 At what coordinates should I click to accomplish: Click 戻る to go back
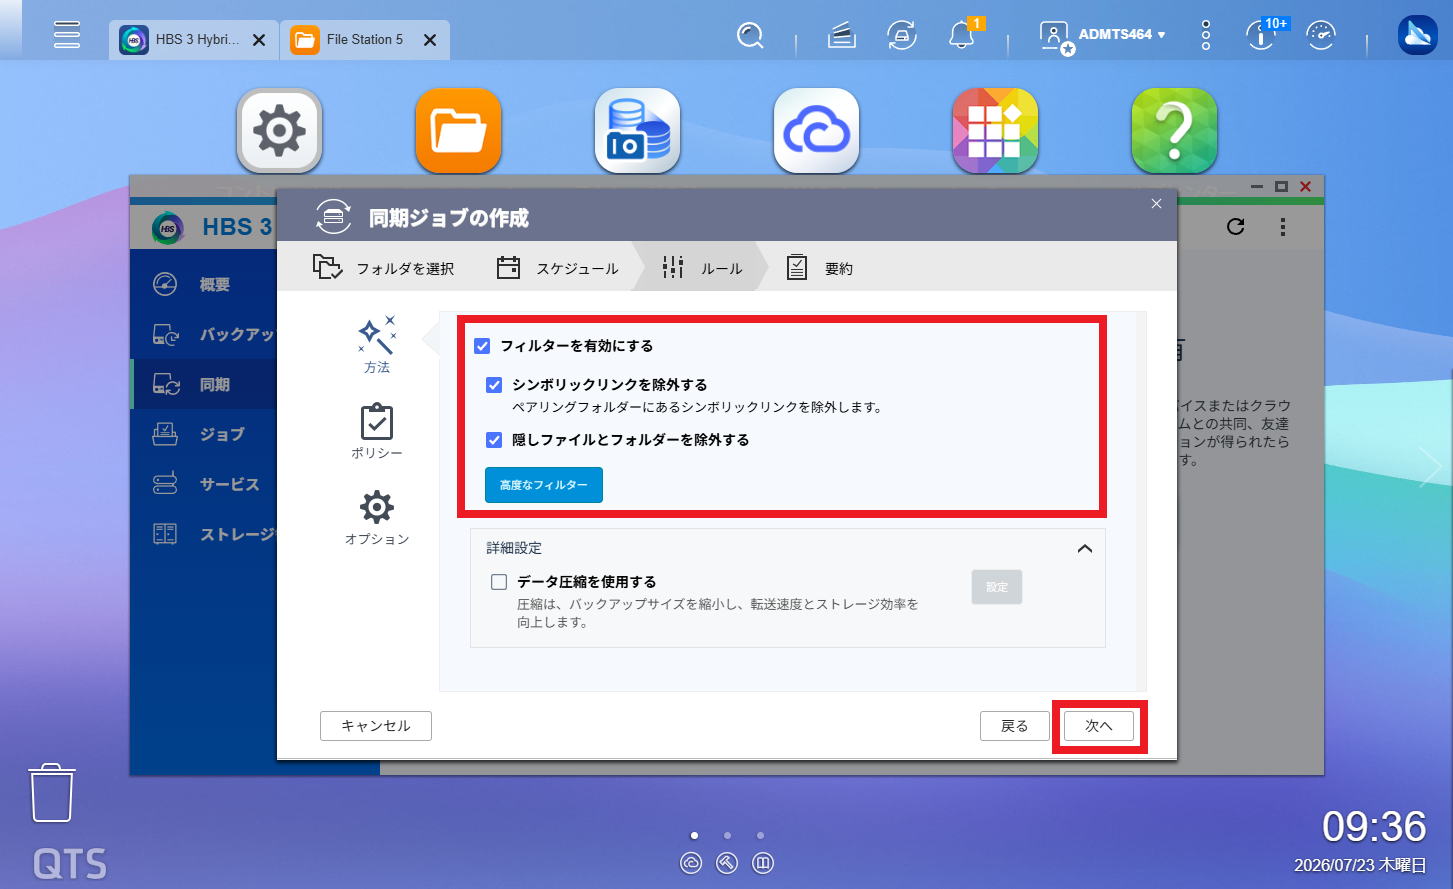[x=1015, y=726]
